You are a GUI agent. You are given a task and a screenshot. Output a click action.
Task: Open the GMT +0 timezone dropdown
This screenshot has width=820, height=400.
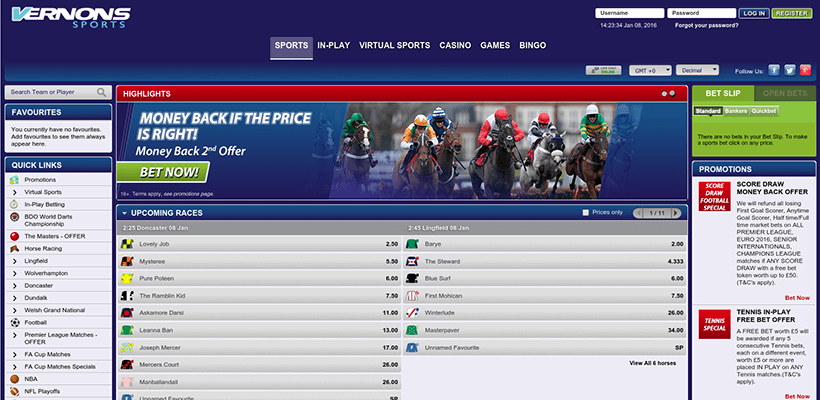click(650, 71)
